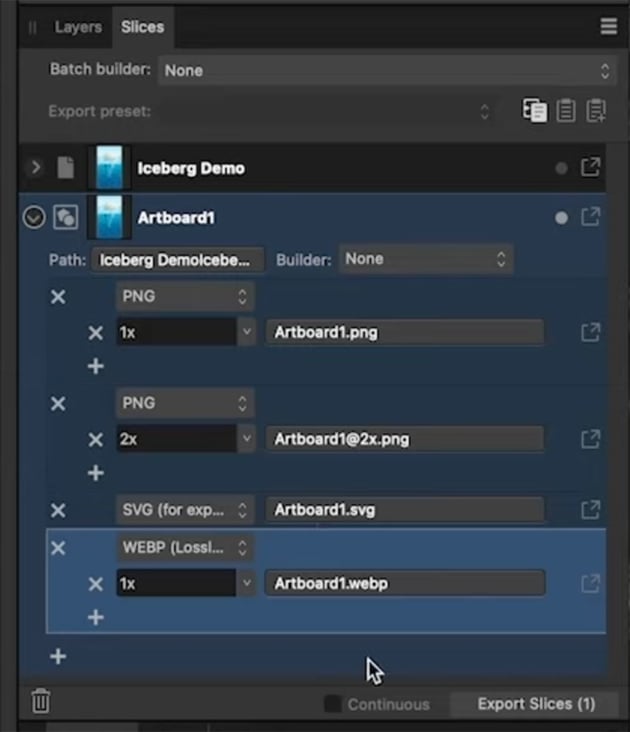The height and width of the screenshot is (732, 630).
Task: Expand the Iceberg Demo slice row
Action: (35, 167)
